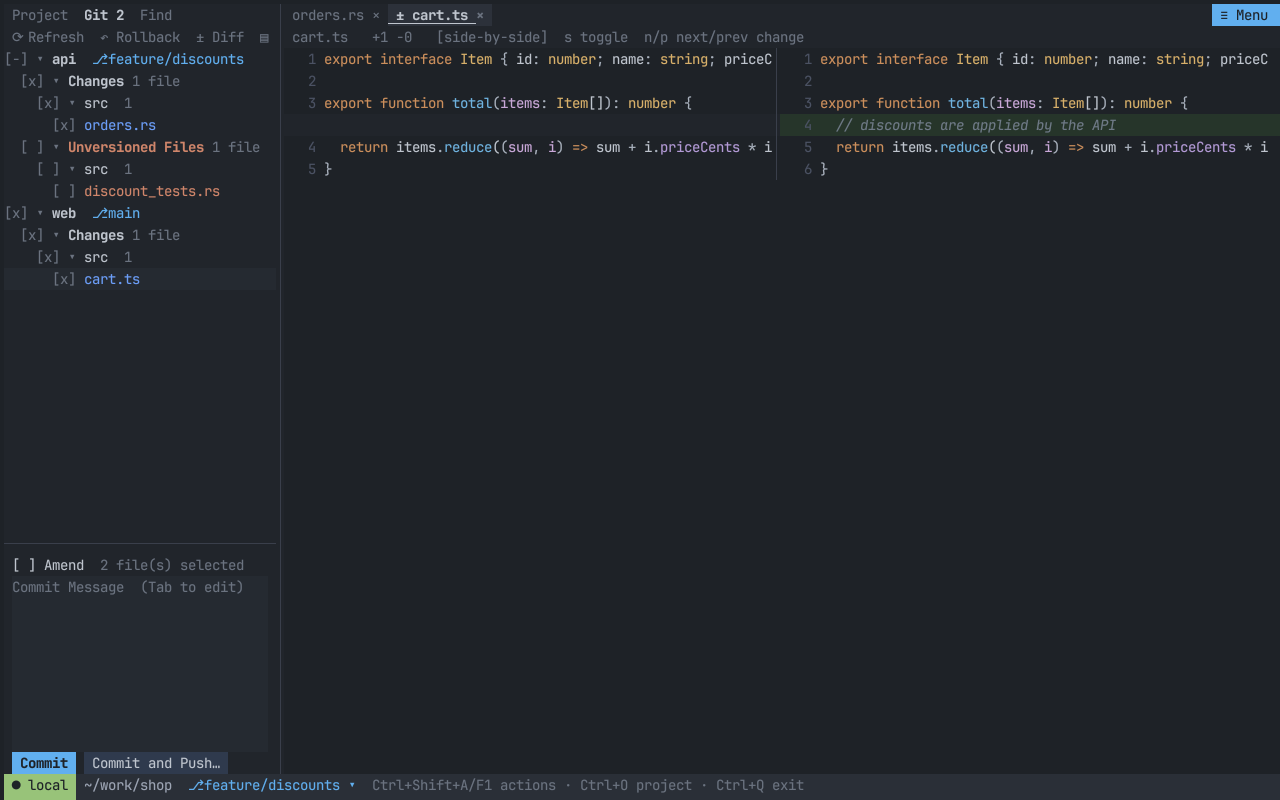1280x800 pixels.
Task: Click the main branch label beside web
Action: (x=116, y=213)
